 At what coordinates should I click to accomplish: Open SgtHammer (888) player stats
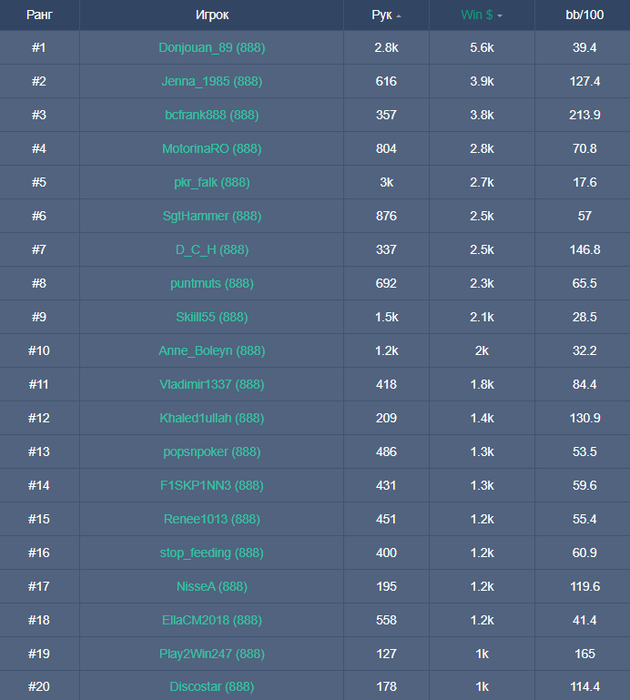(x=212, y=216)
